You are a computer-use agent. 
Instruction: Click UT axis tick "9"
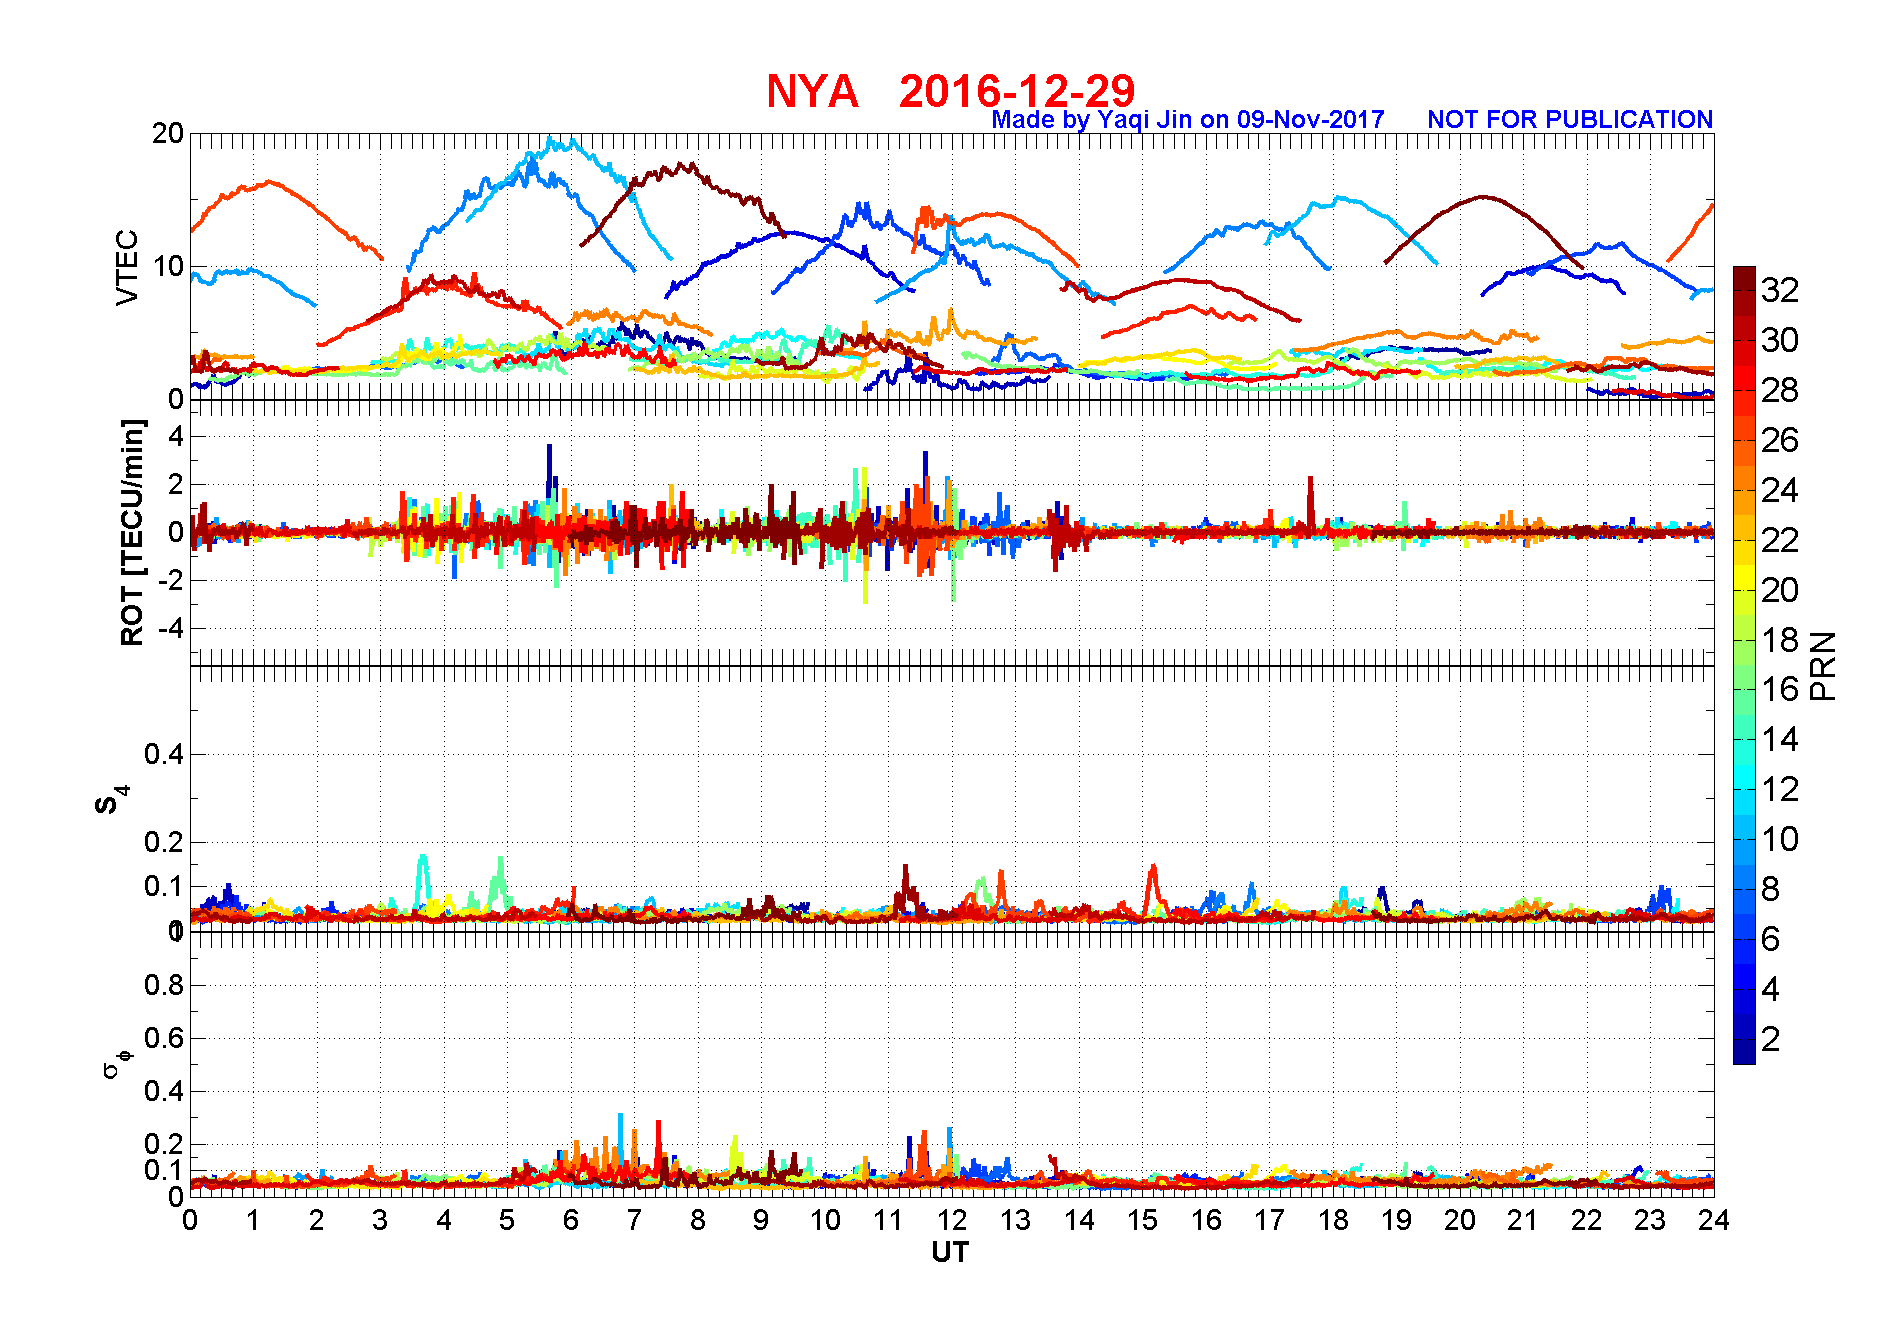click(x=761, y=1220)
